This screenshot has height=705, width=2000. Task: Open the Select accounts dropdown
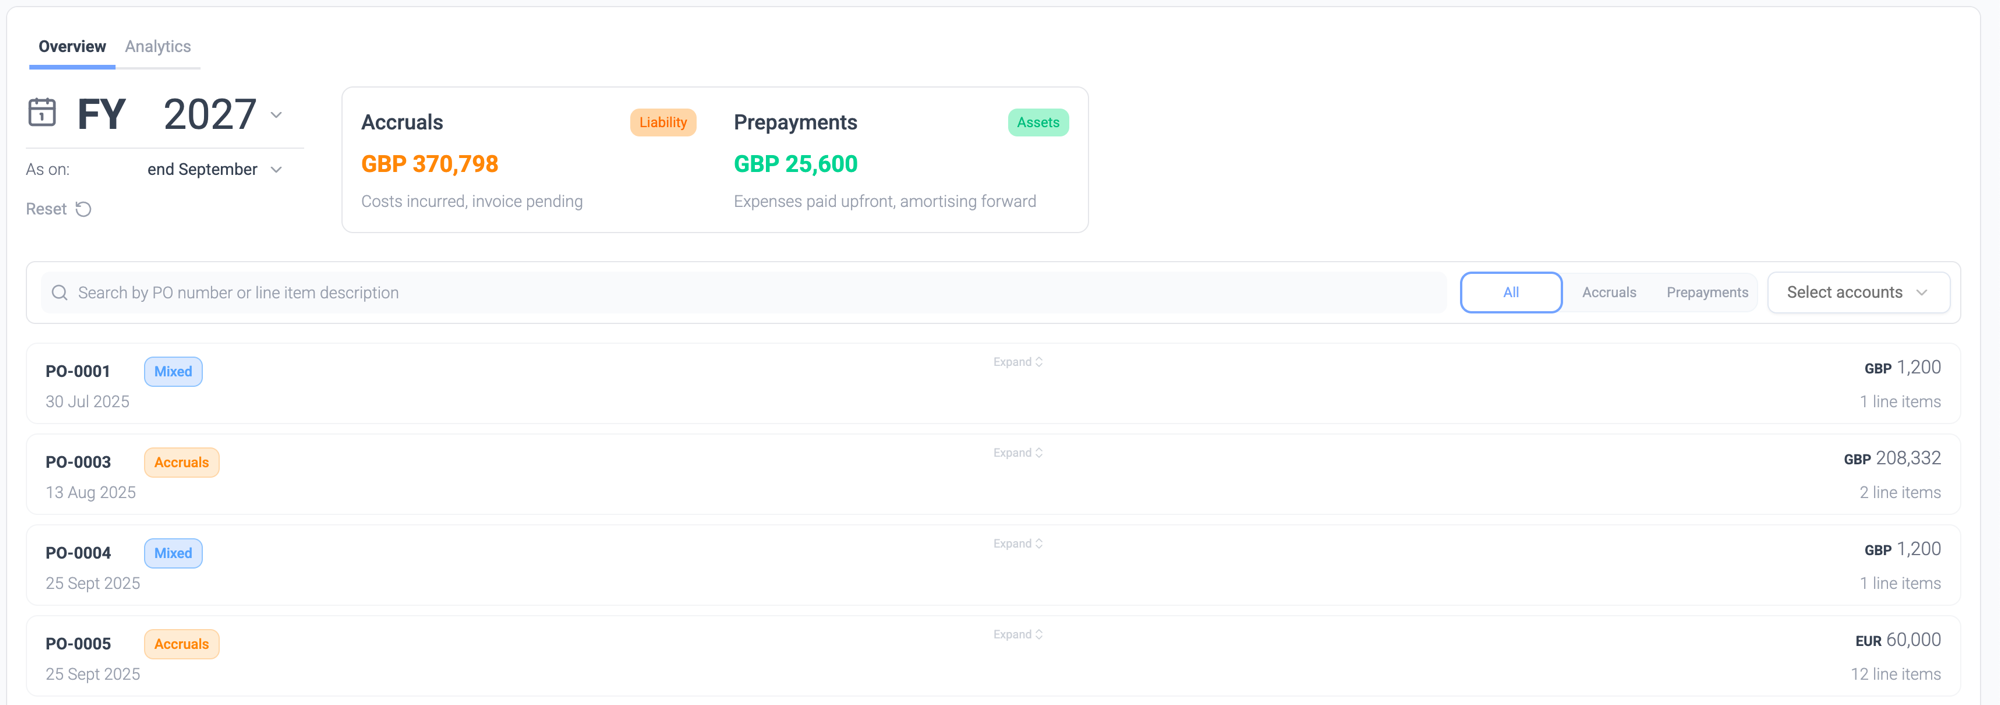pos(1858,293)
